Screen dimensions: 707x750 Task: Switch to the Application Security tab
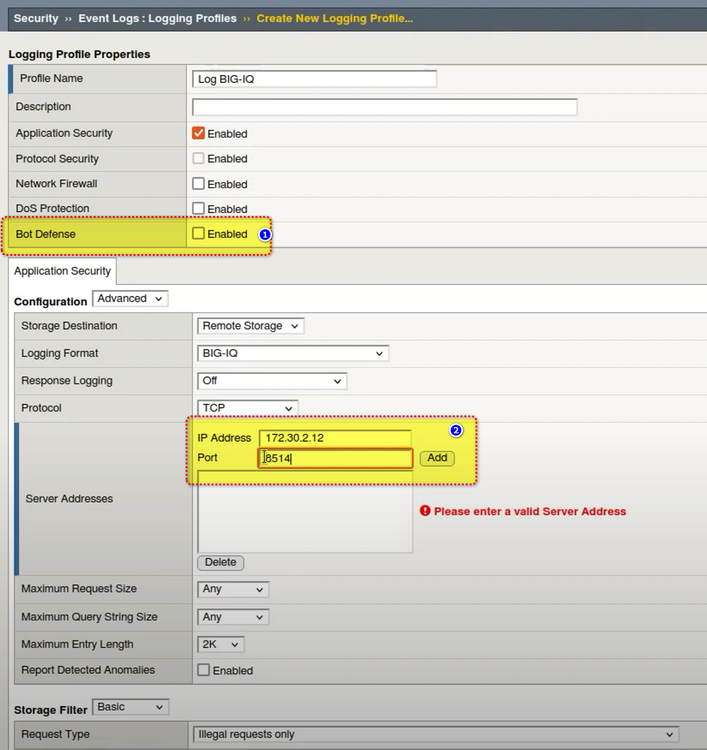[x=62, y=271]
